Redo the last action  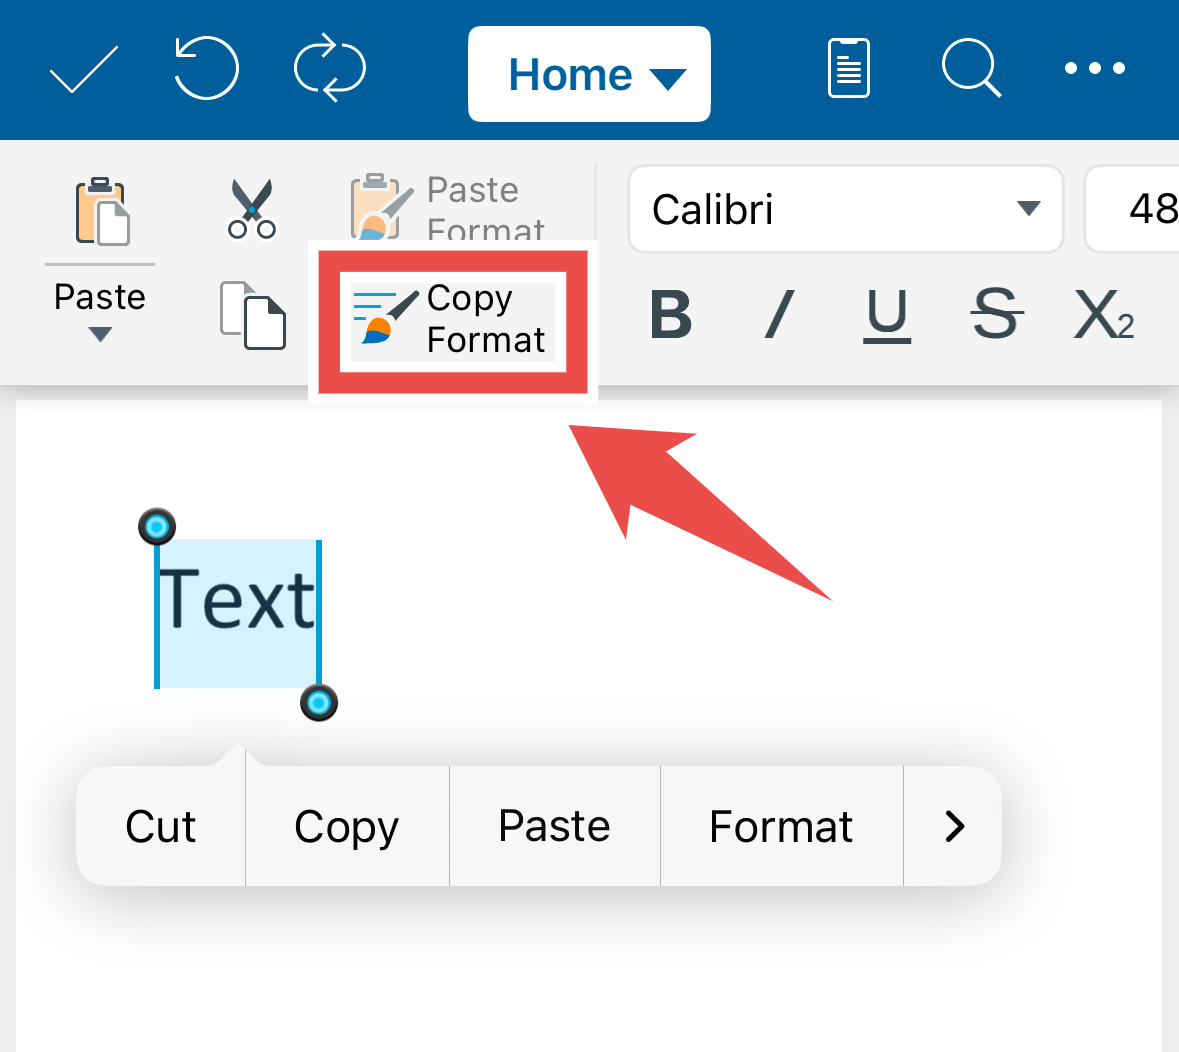click(x=330, y=68)
